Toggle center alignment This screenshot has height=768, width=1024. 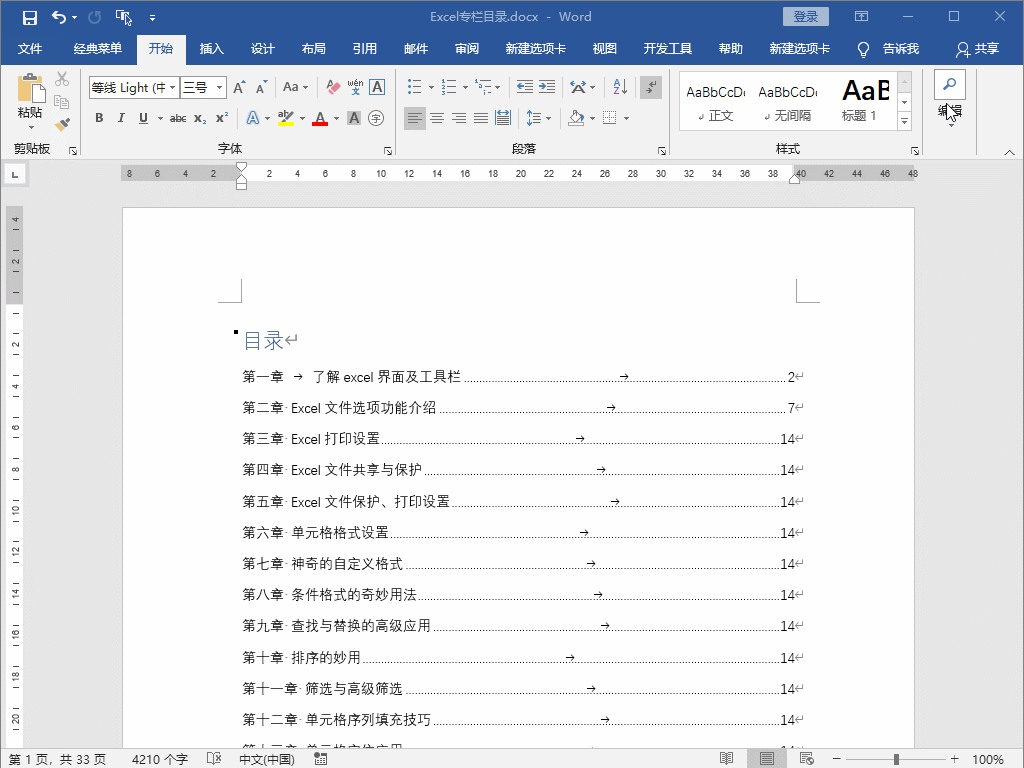tap(437, 118)
